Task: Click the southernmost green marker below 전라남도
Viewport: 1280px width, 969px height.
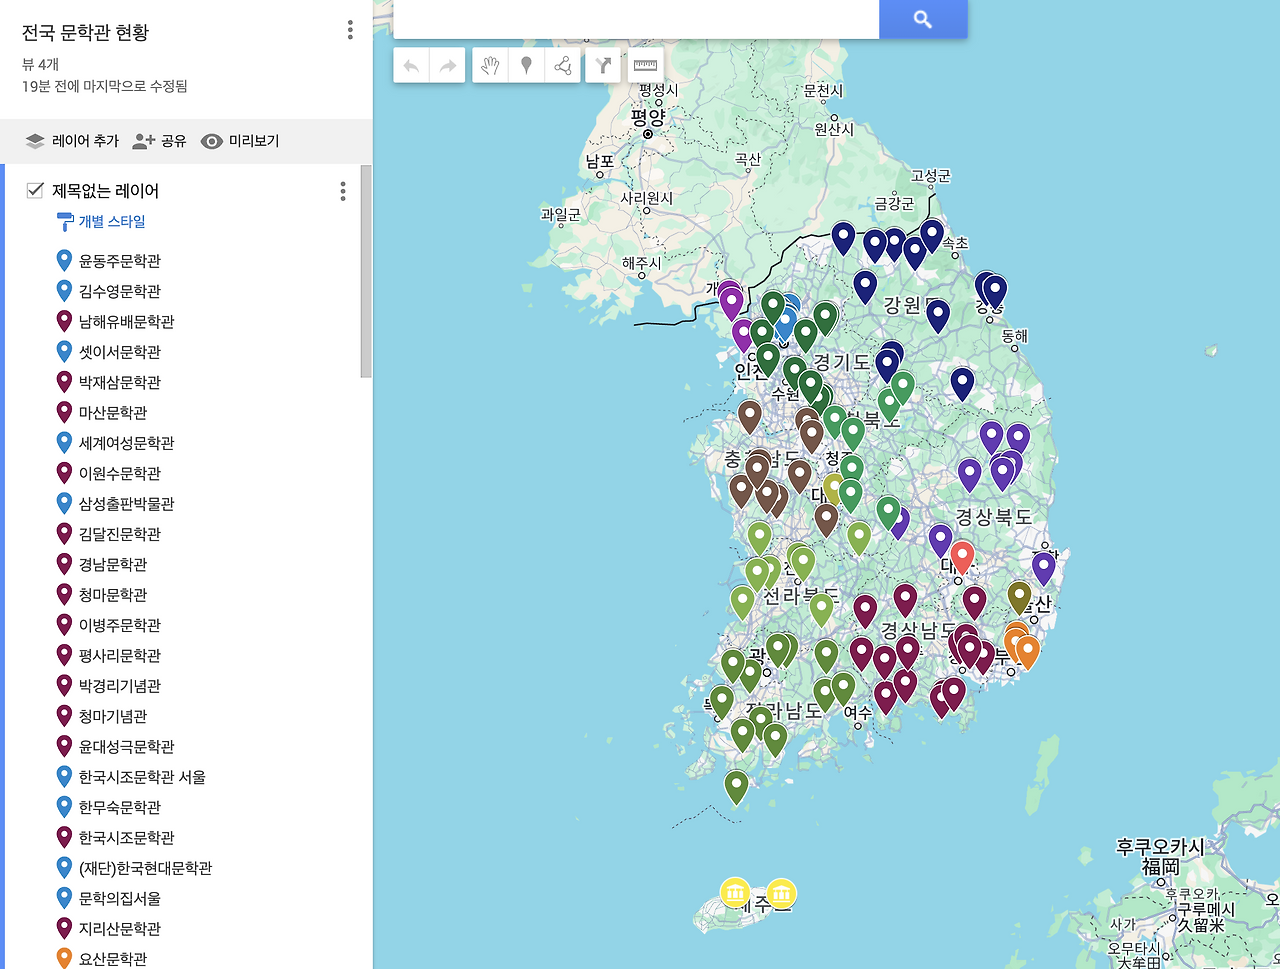Action: coord(736,787)
